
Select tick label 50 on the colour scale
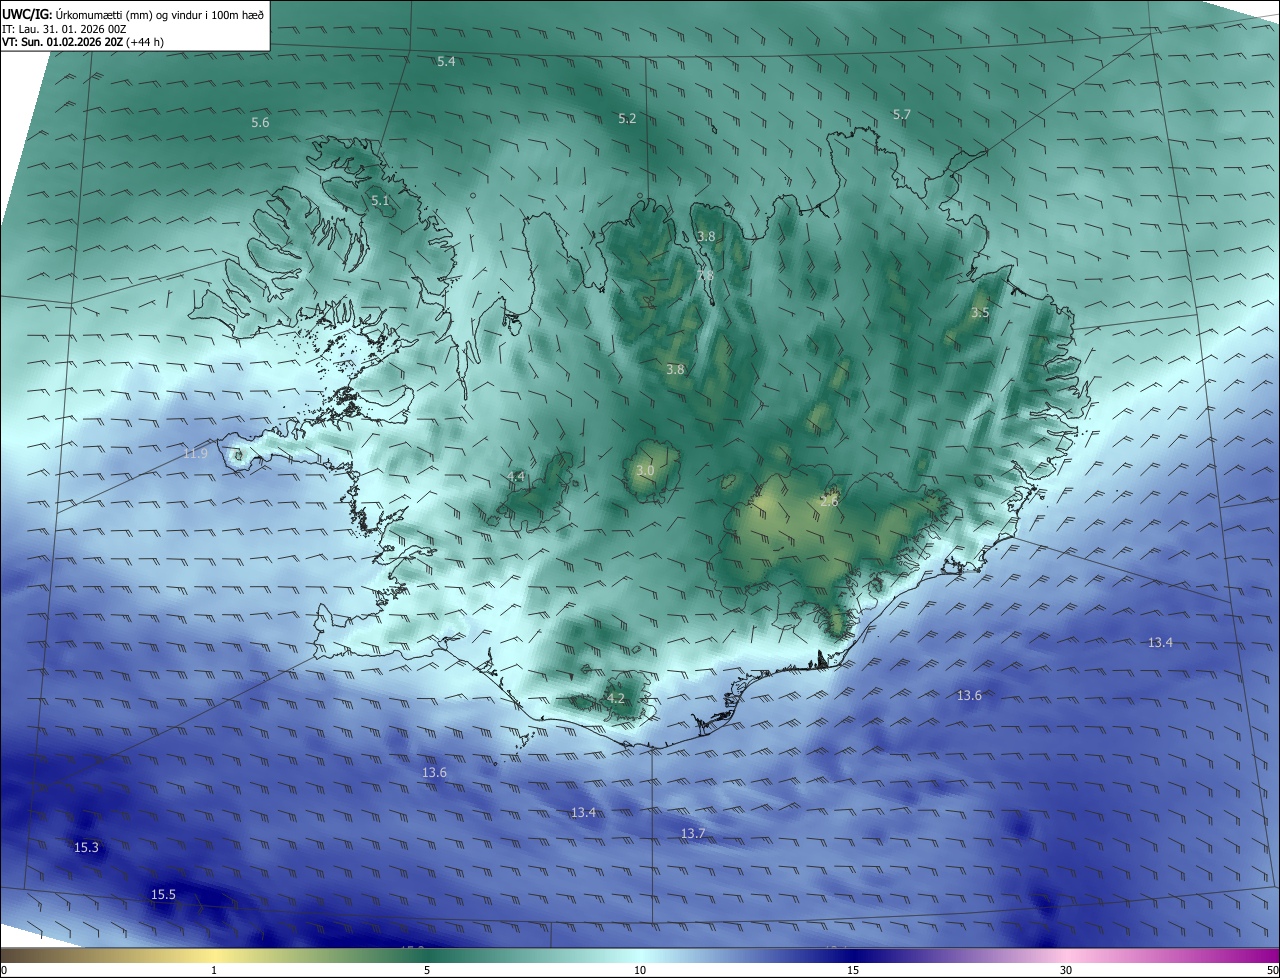click(x=1272, y=970)
